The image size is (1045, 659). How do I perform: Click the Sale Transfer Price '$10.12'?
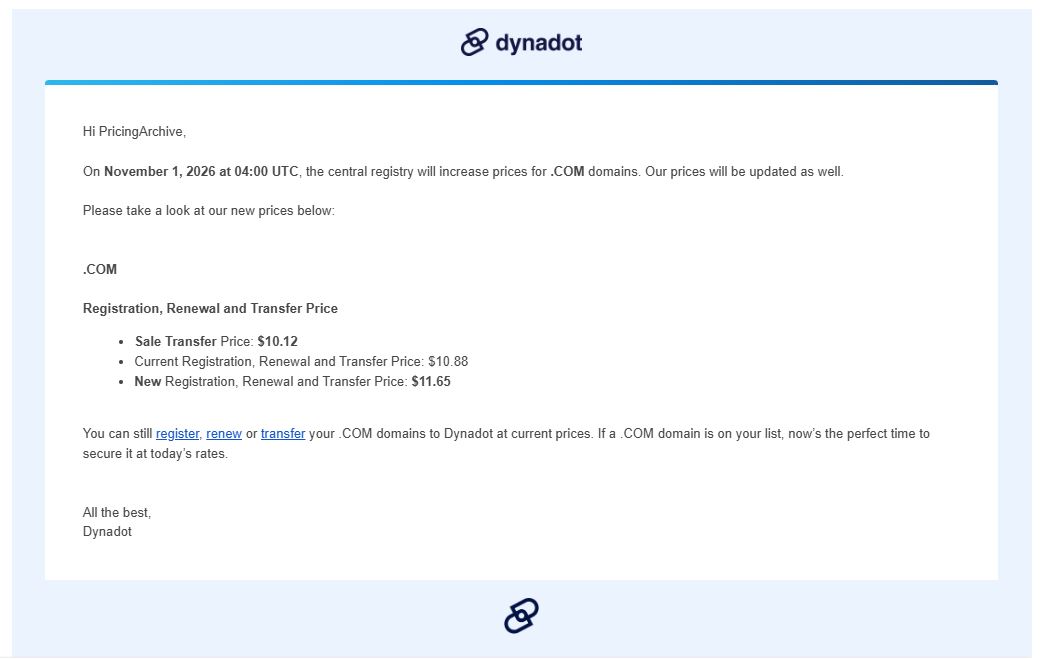[x=277, y=342]
